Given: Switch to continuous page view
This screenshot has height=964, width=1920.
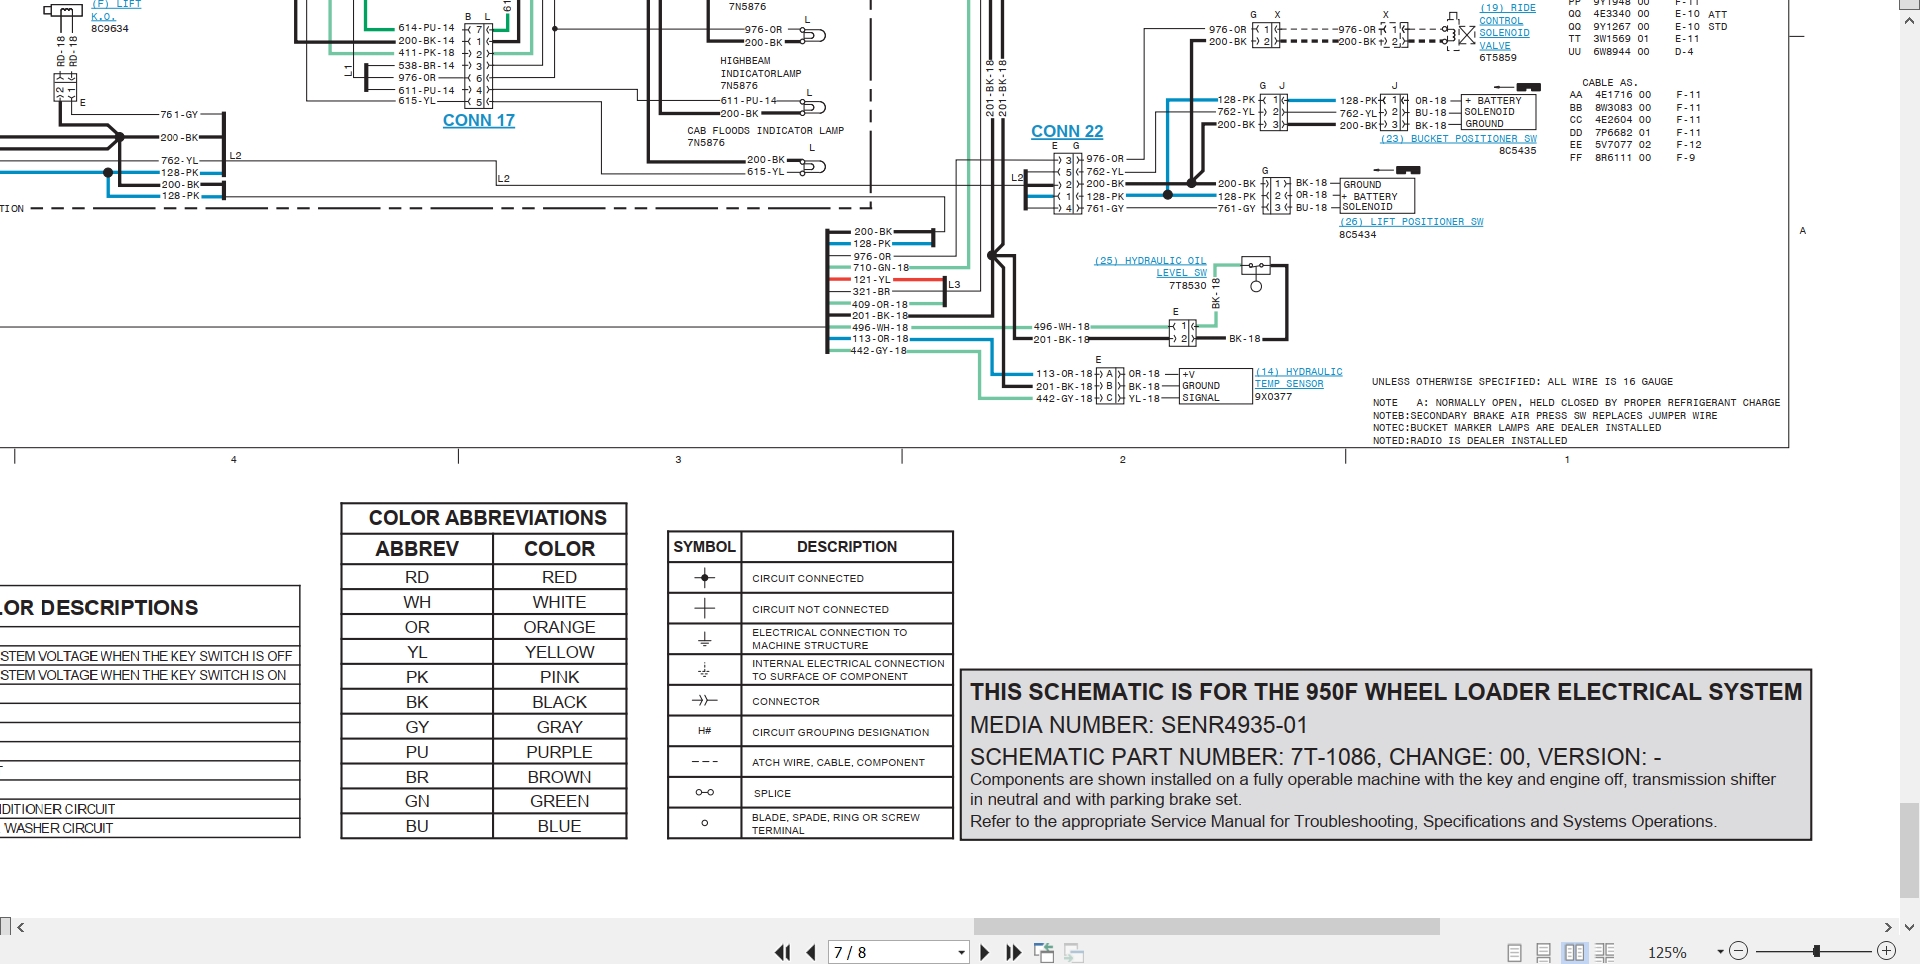Looking at the screenshot, I should [1544, 953].
